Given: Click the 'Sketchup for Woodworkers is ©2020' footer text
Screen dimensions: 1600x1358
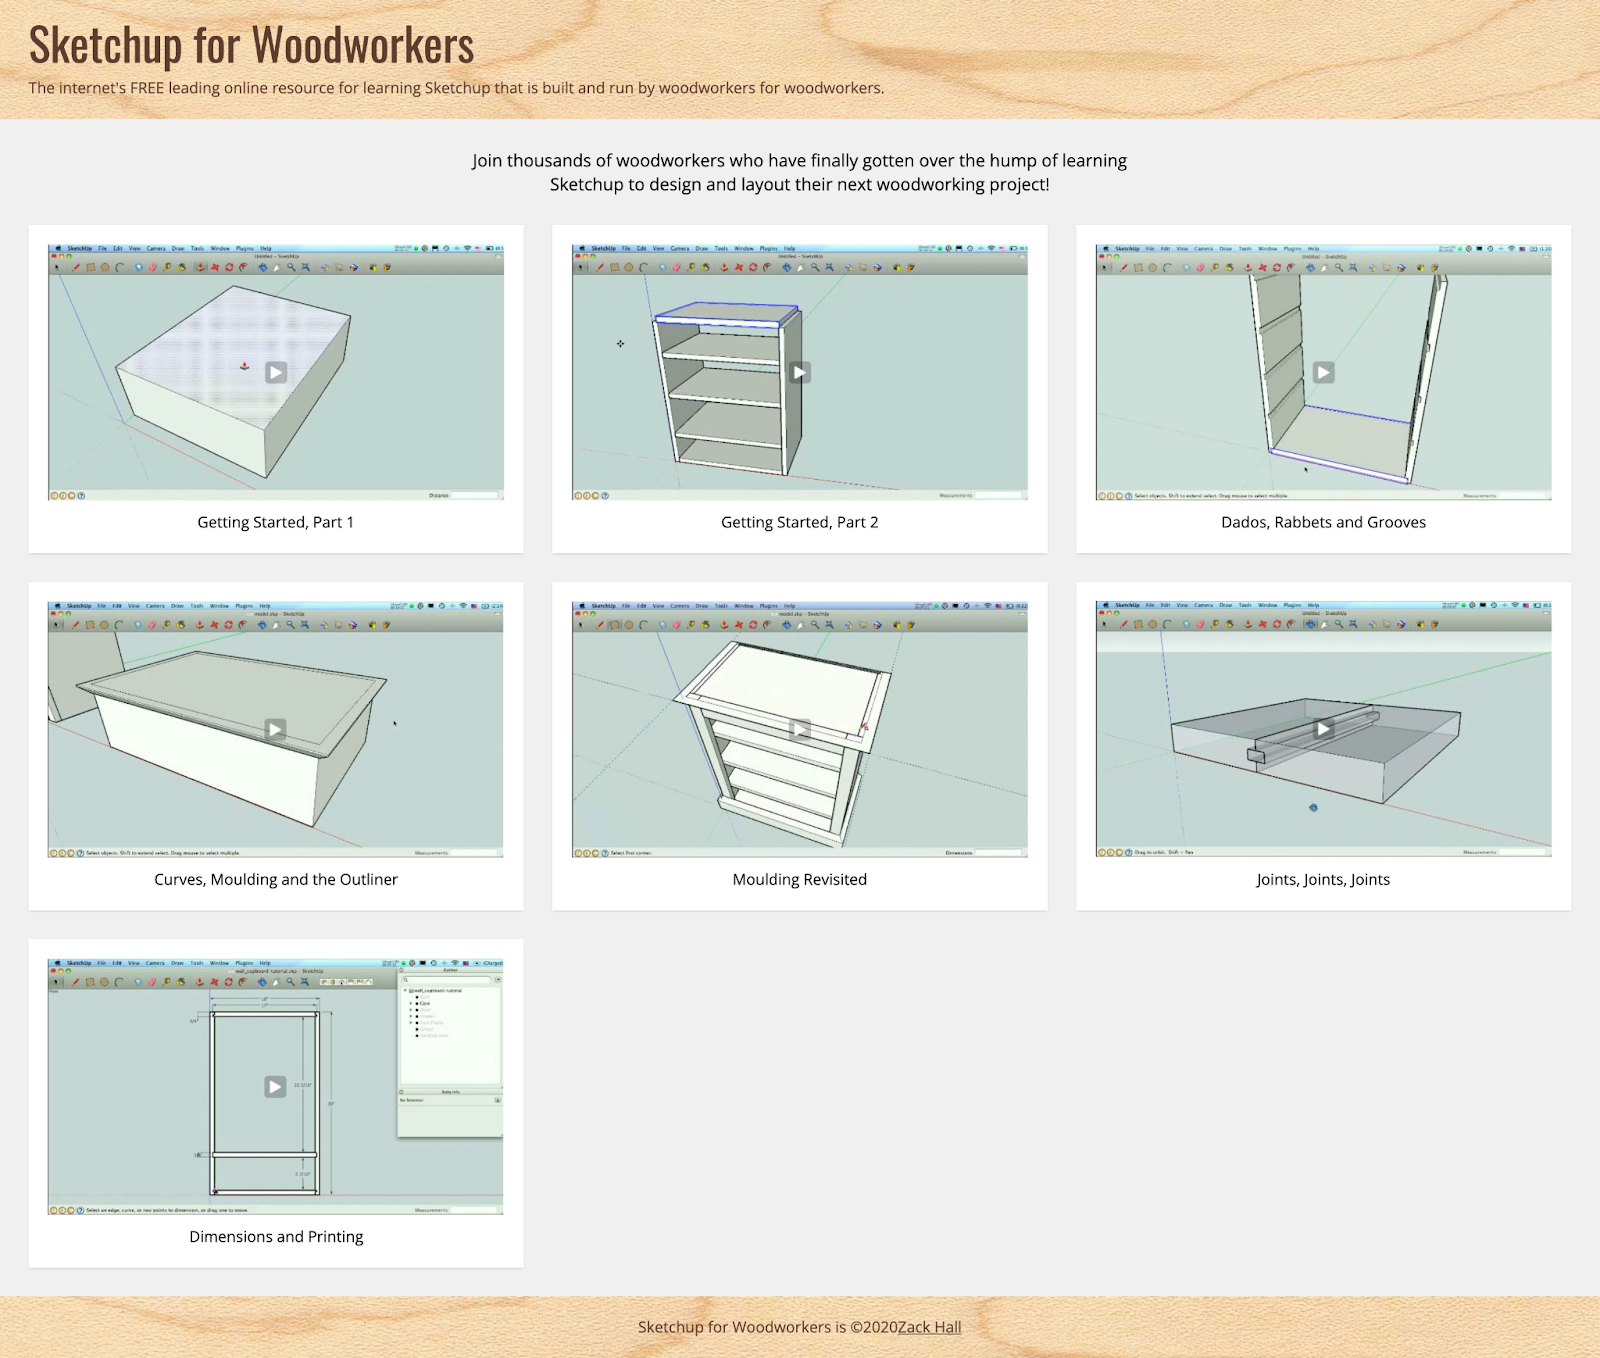Looking at the screenshot, I should click(x=768, y=1327).
